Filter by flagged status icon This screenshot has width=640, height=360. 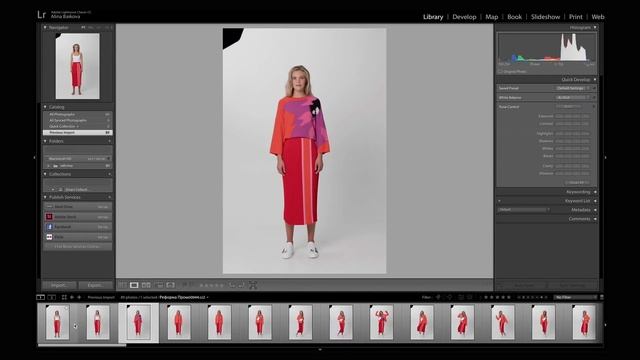pos(438,297)
